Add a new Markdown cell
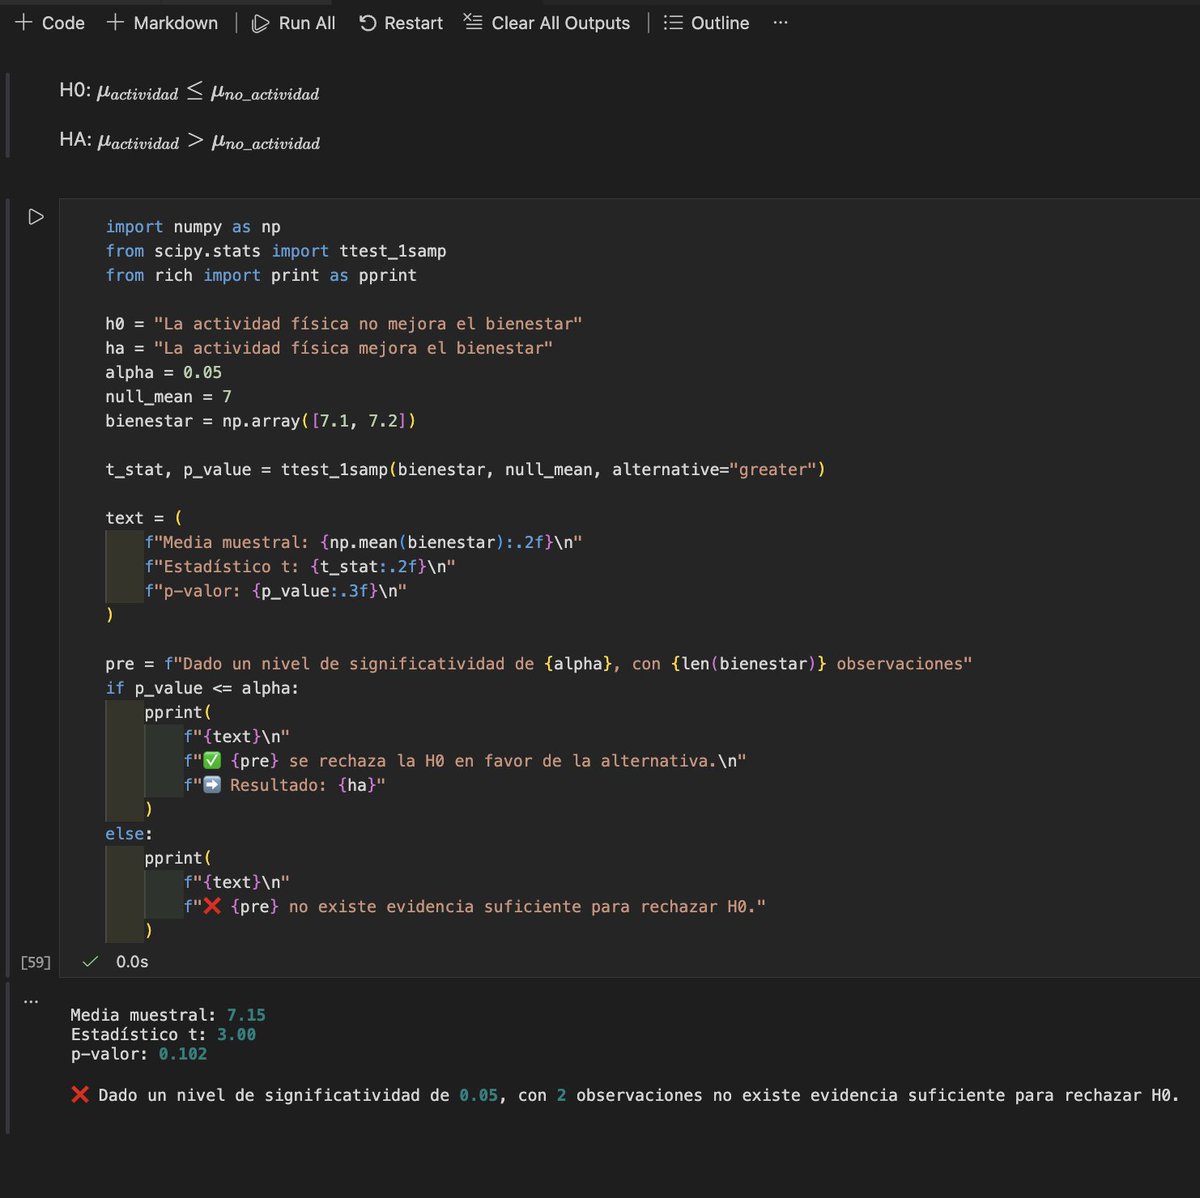The image size is (1200, 1198). [162, 22]
